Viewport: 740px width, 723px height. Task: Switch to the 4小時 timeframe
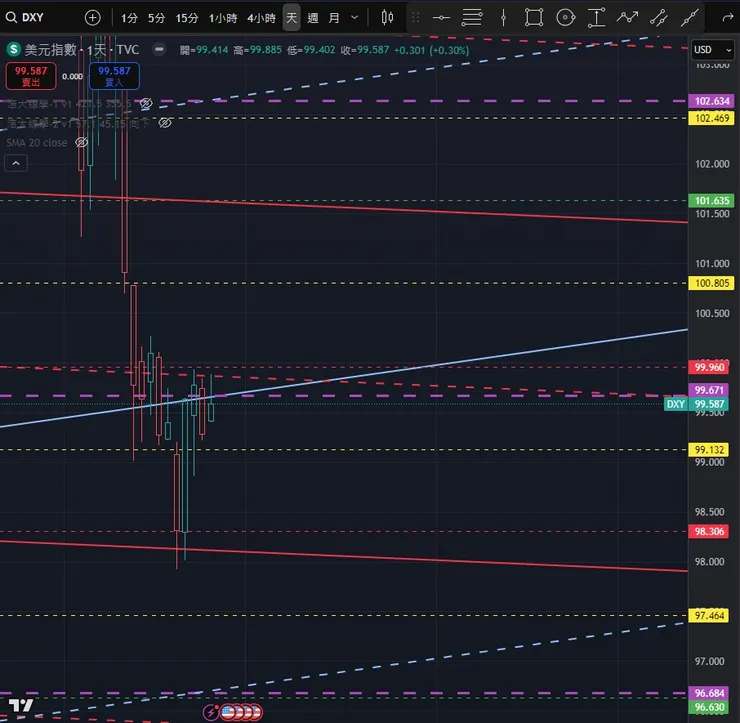click(x=261, y=18)
